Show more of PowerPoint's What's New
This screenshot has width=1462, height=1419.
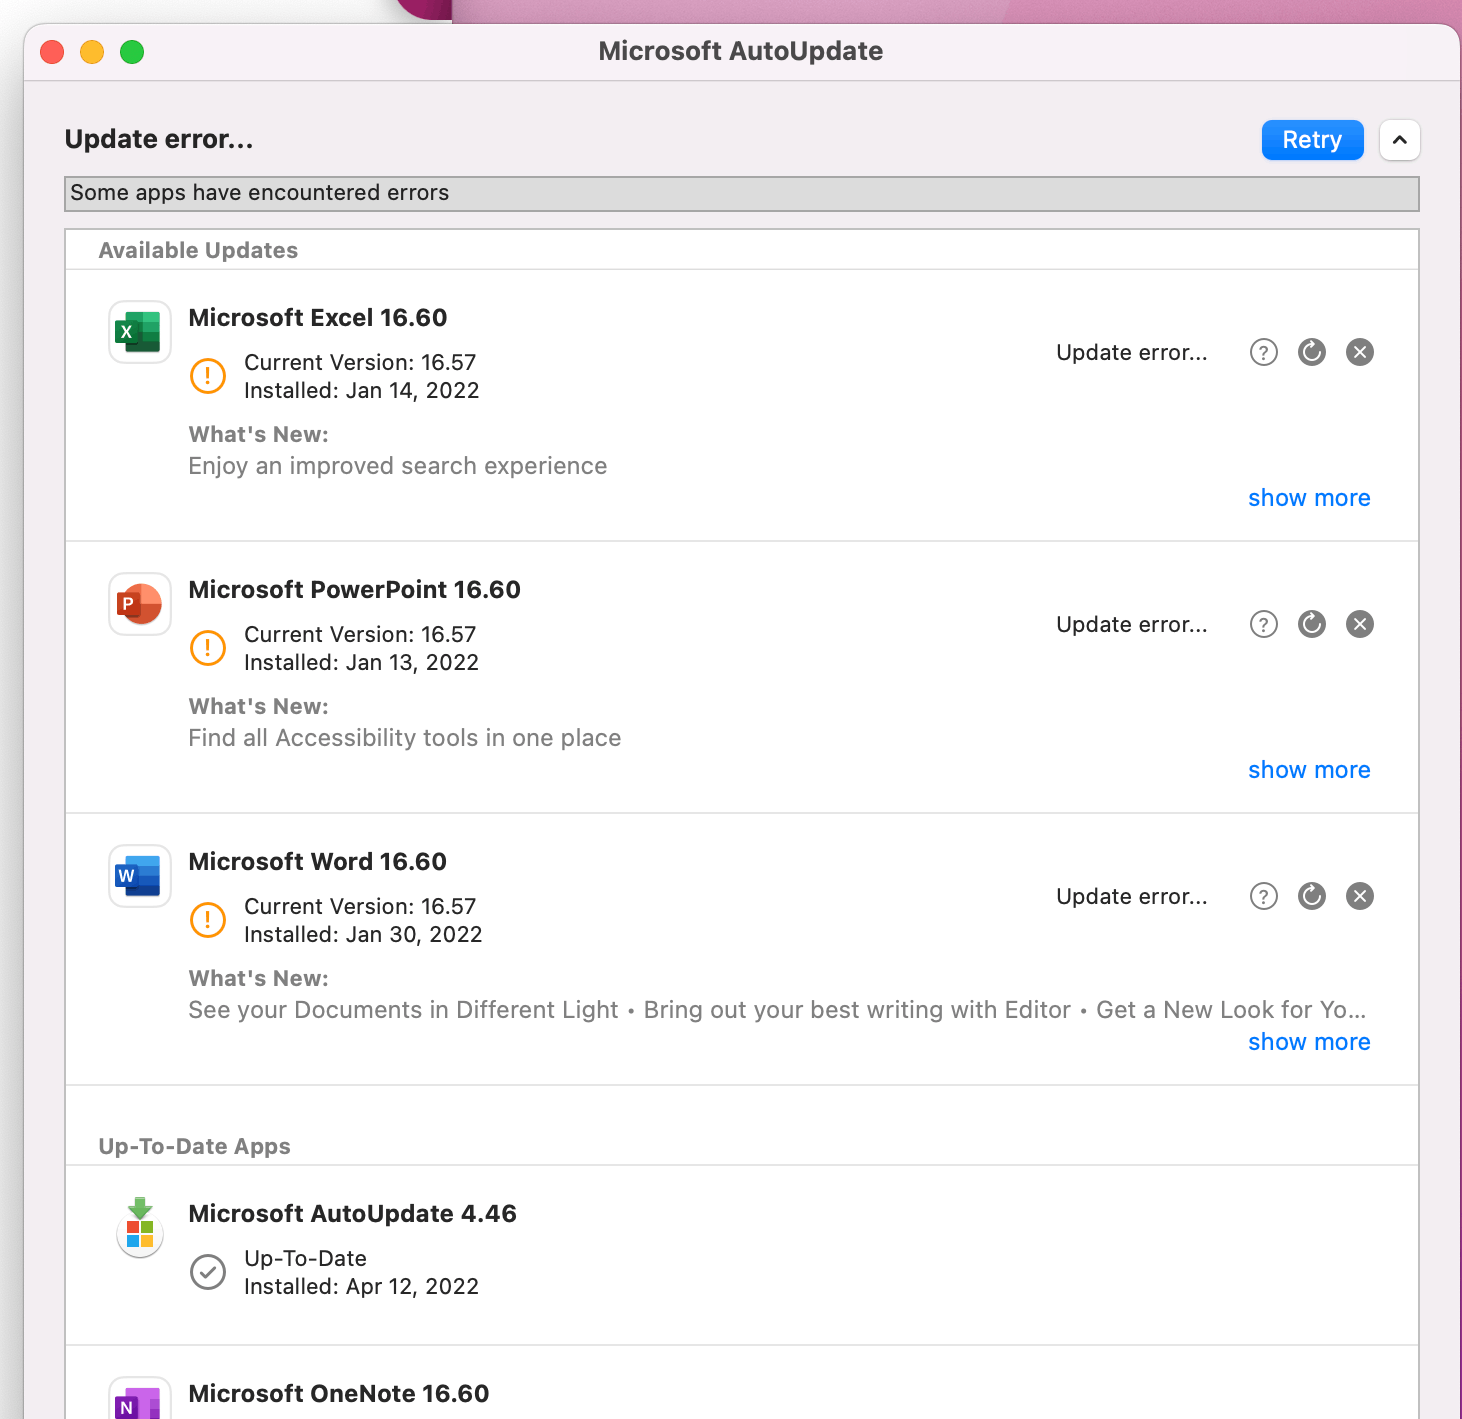(x=1309, y=770)
